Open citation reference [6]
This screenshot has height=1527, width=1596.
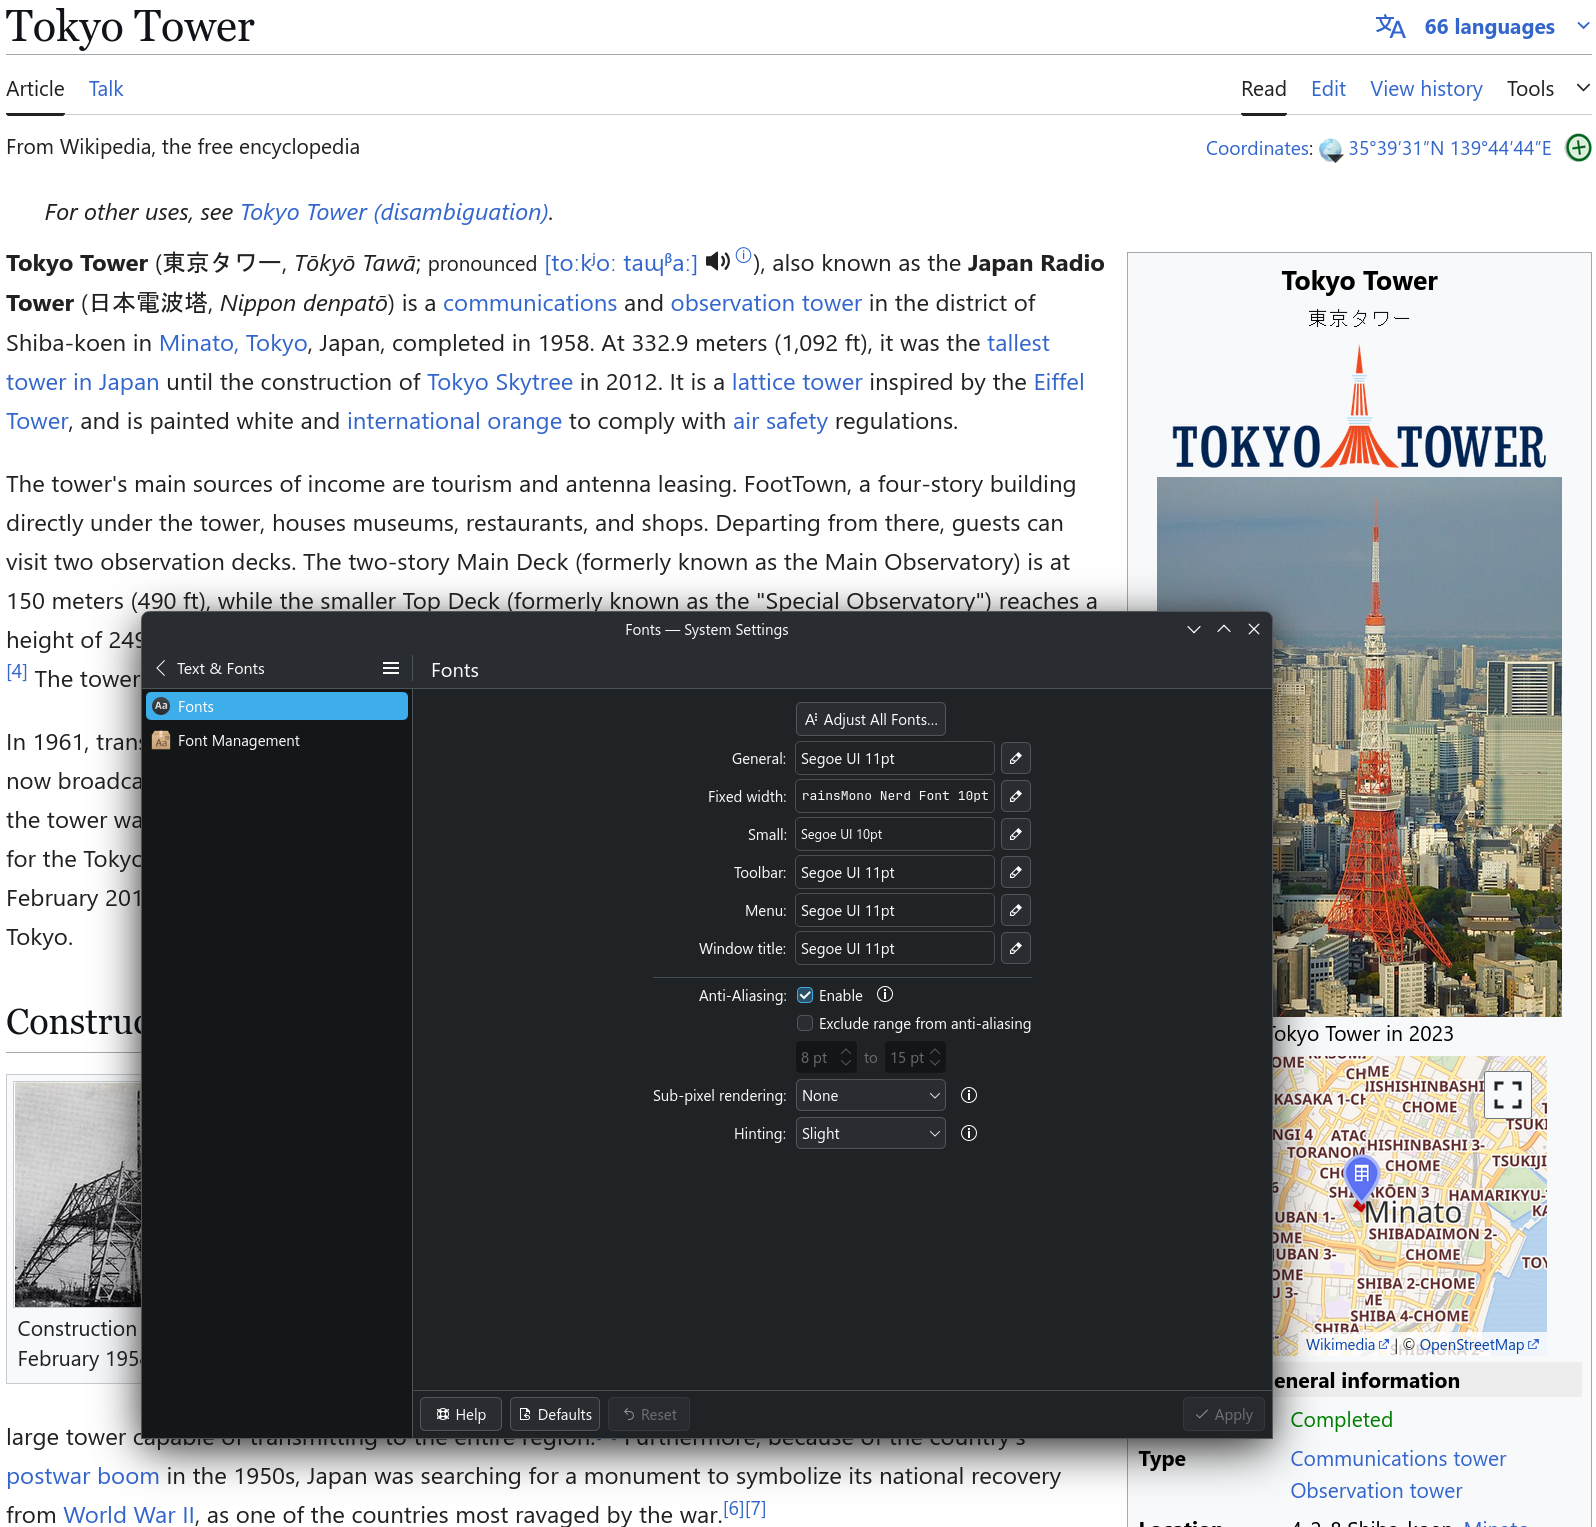pos(733,1508)
